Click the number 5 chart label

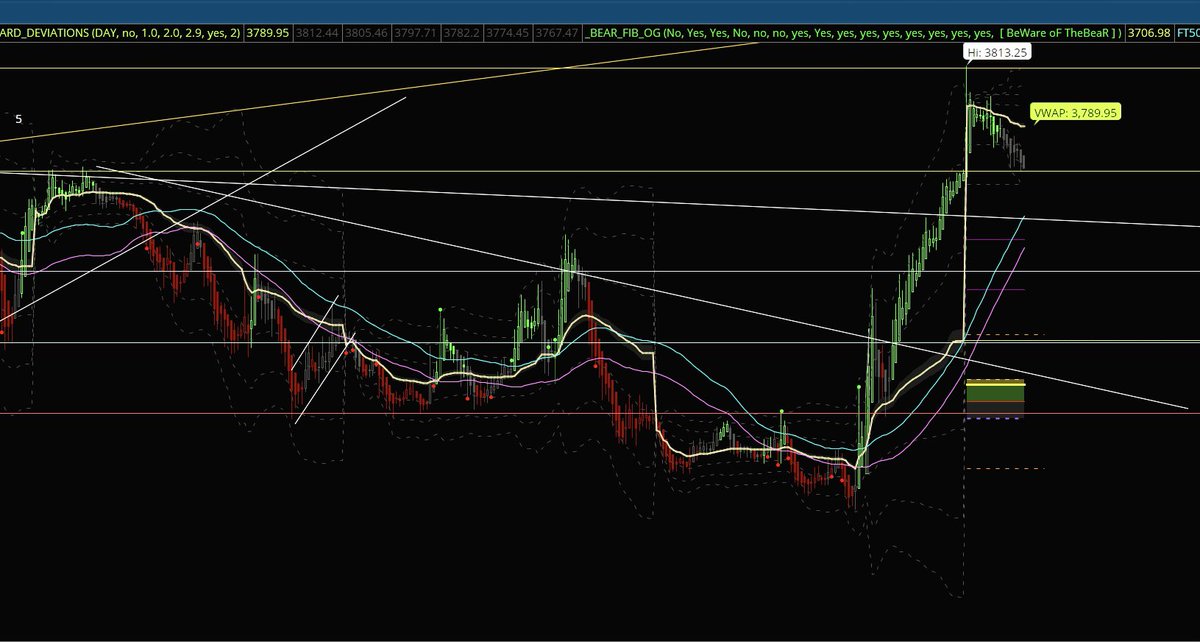[x=18, y=119]
